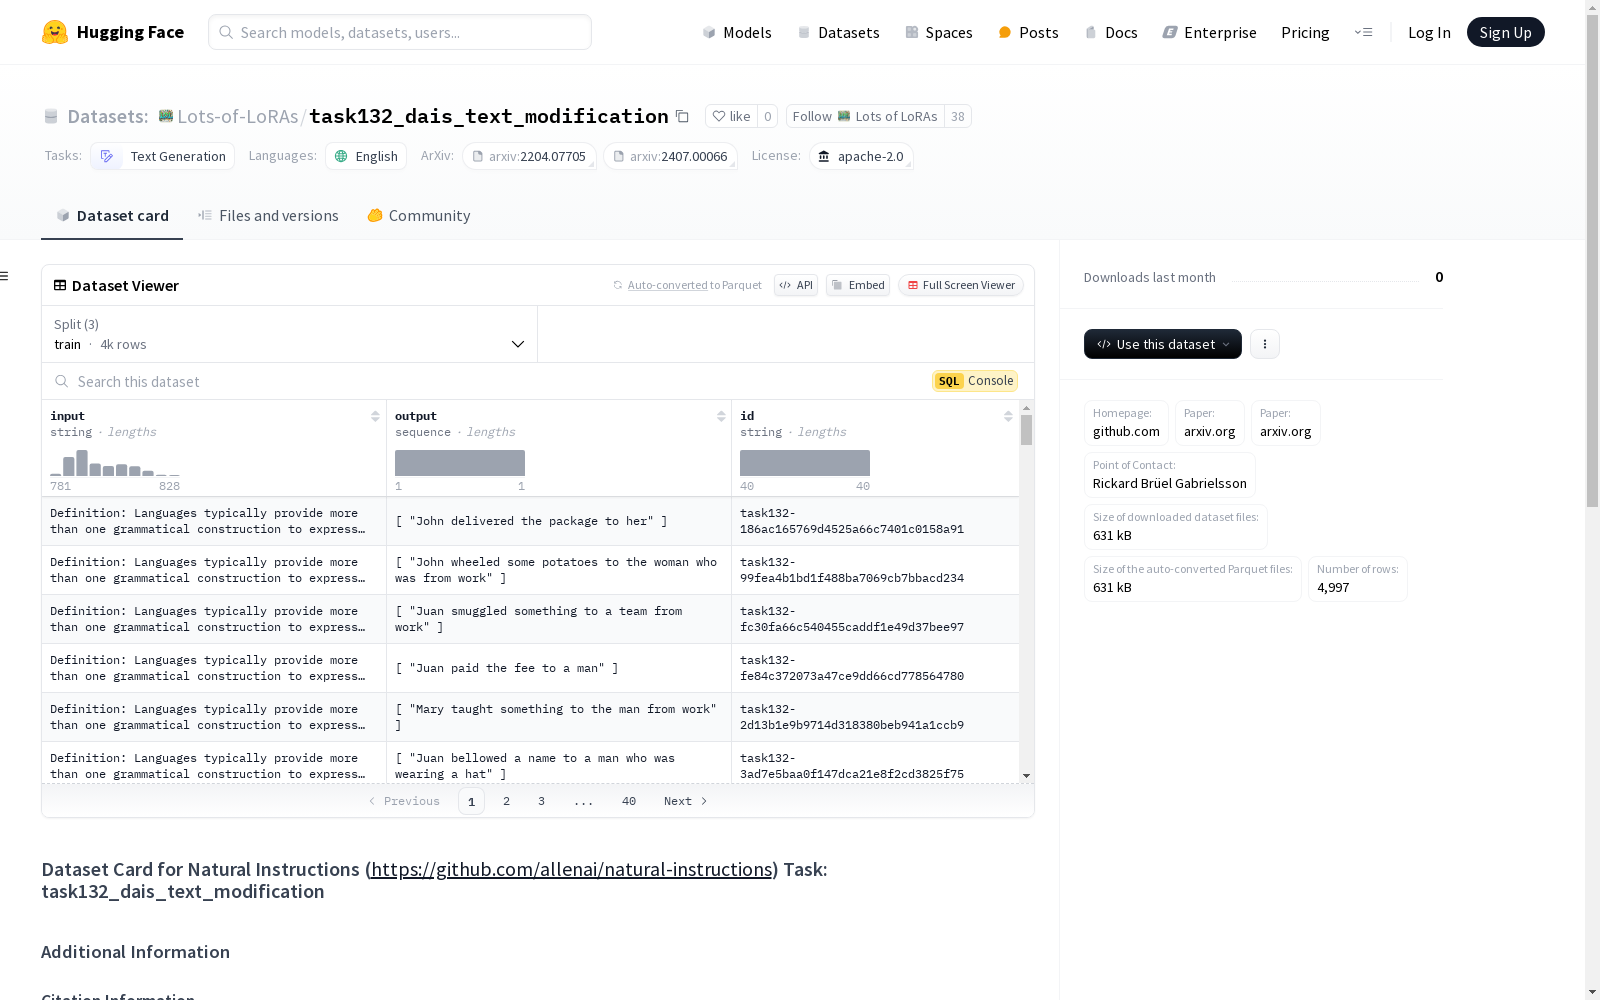The image size is (1600, 1000).
Task: Go to Models in the top navigation
Action: click(x=737, y=32)
